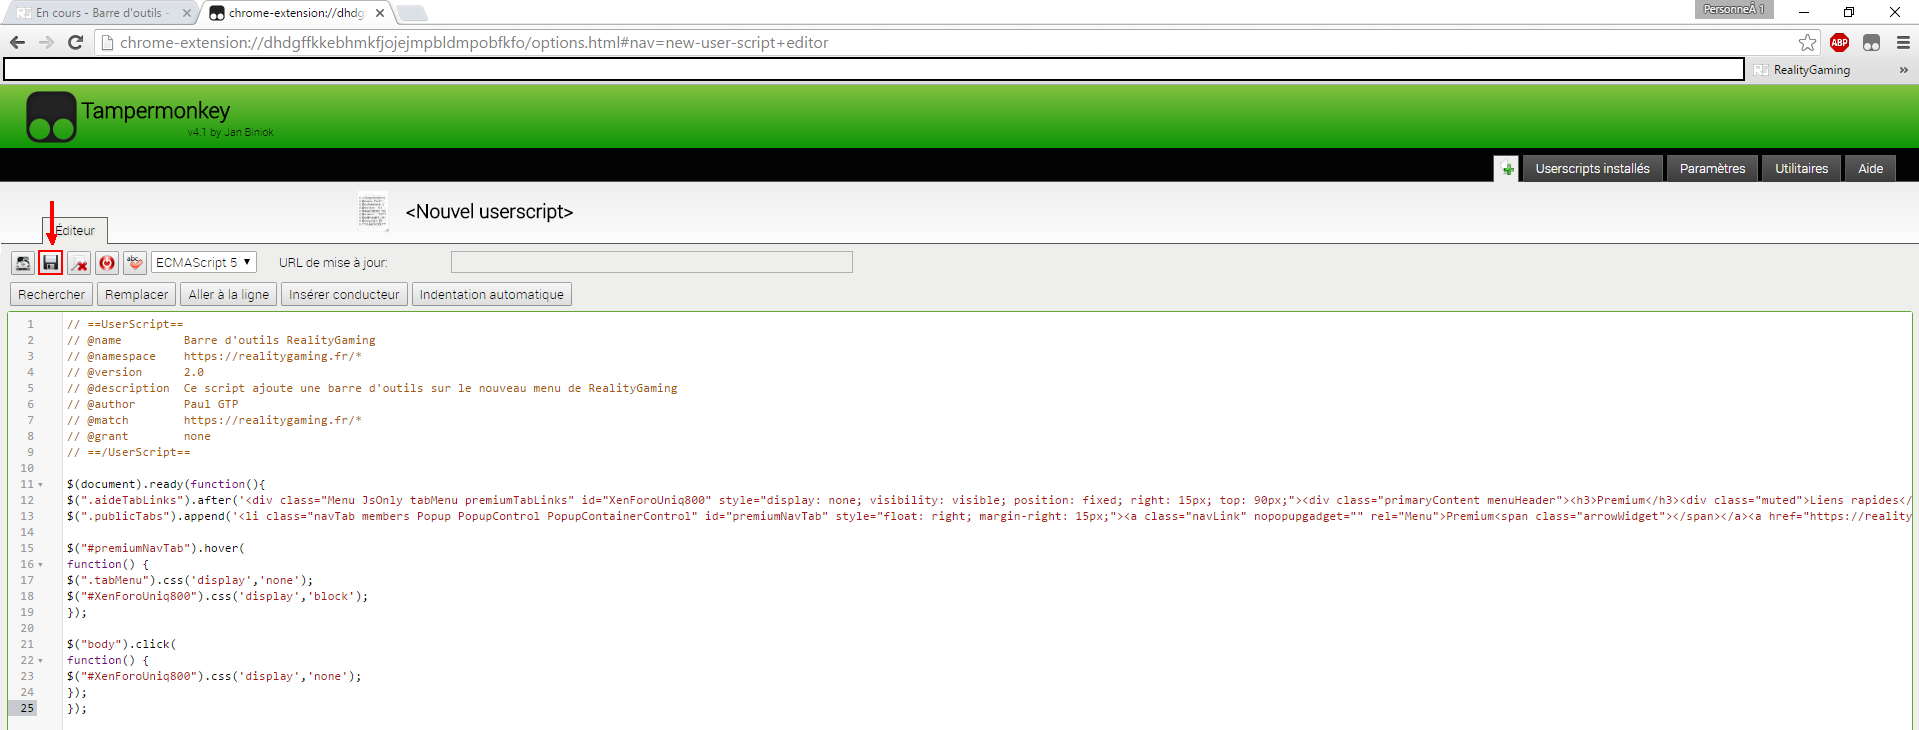The width and height of the screenshot is (1919, 730).
Task: Open the AdBlock Plus extension icon
Action: pyautogui.click(x=1839, y=42)
